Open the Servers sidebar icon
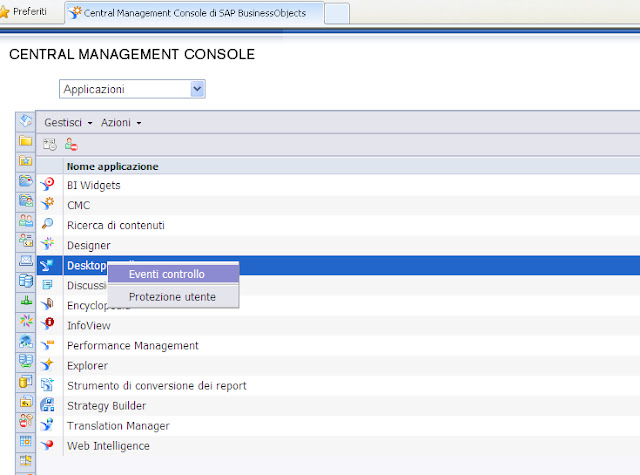The width and height of the screenshot is (640, 475). (x=26, y=280)
